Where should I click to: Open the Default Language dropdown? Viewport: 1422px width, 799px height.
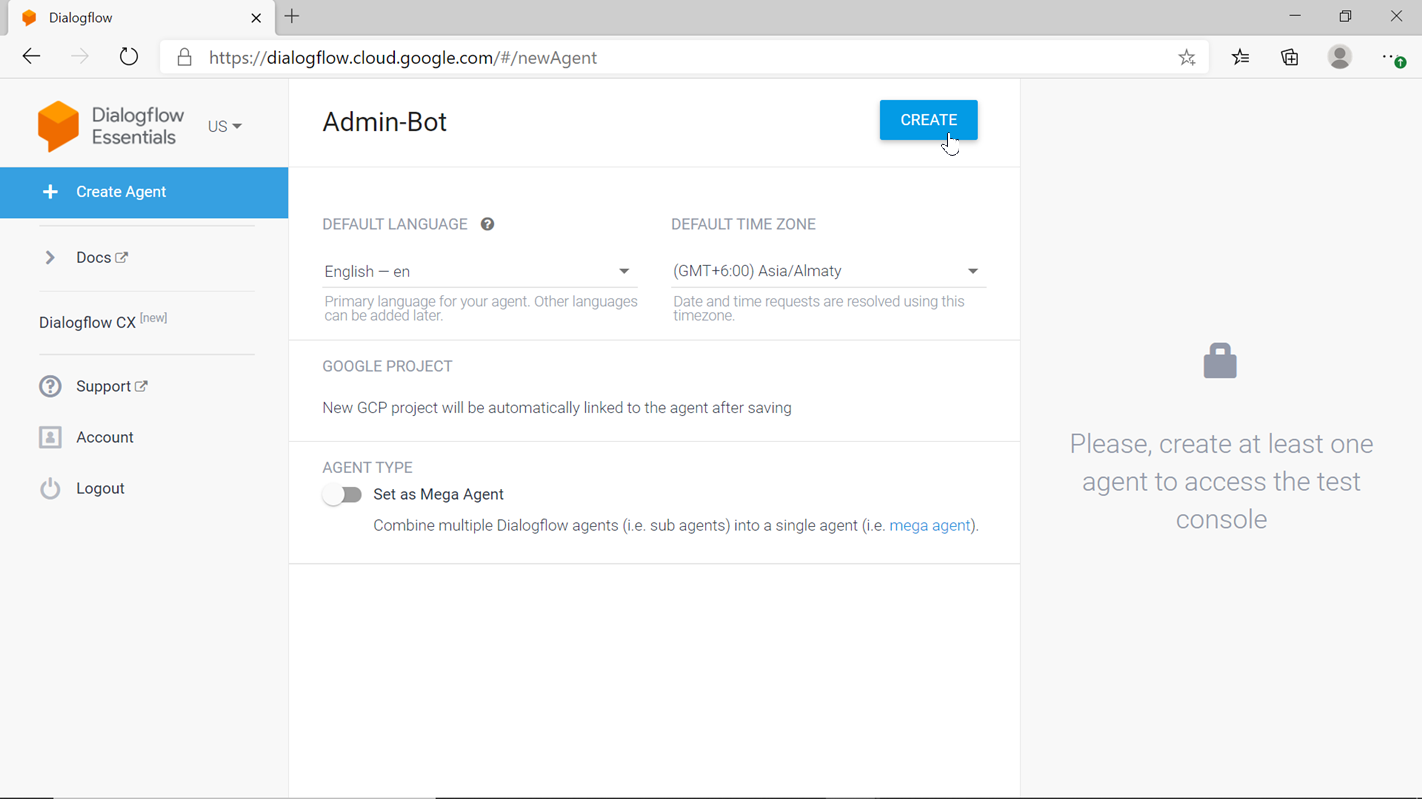coord(478,271)
